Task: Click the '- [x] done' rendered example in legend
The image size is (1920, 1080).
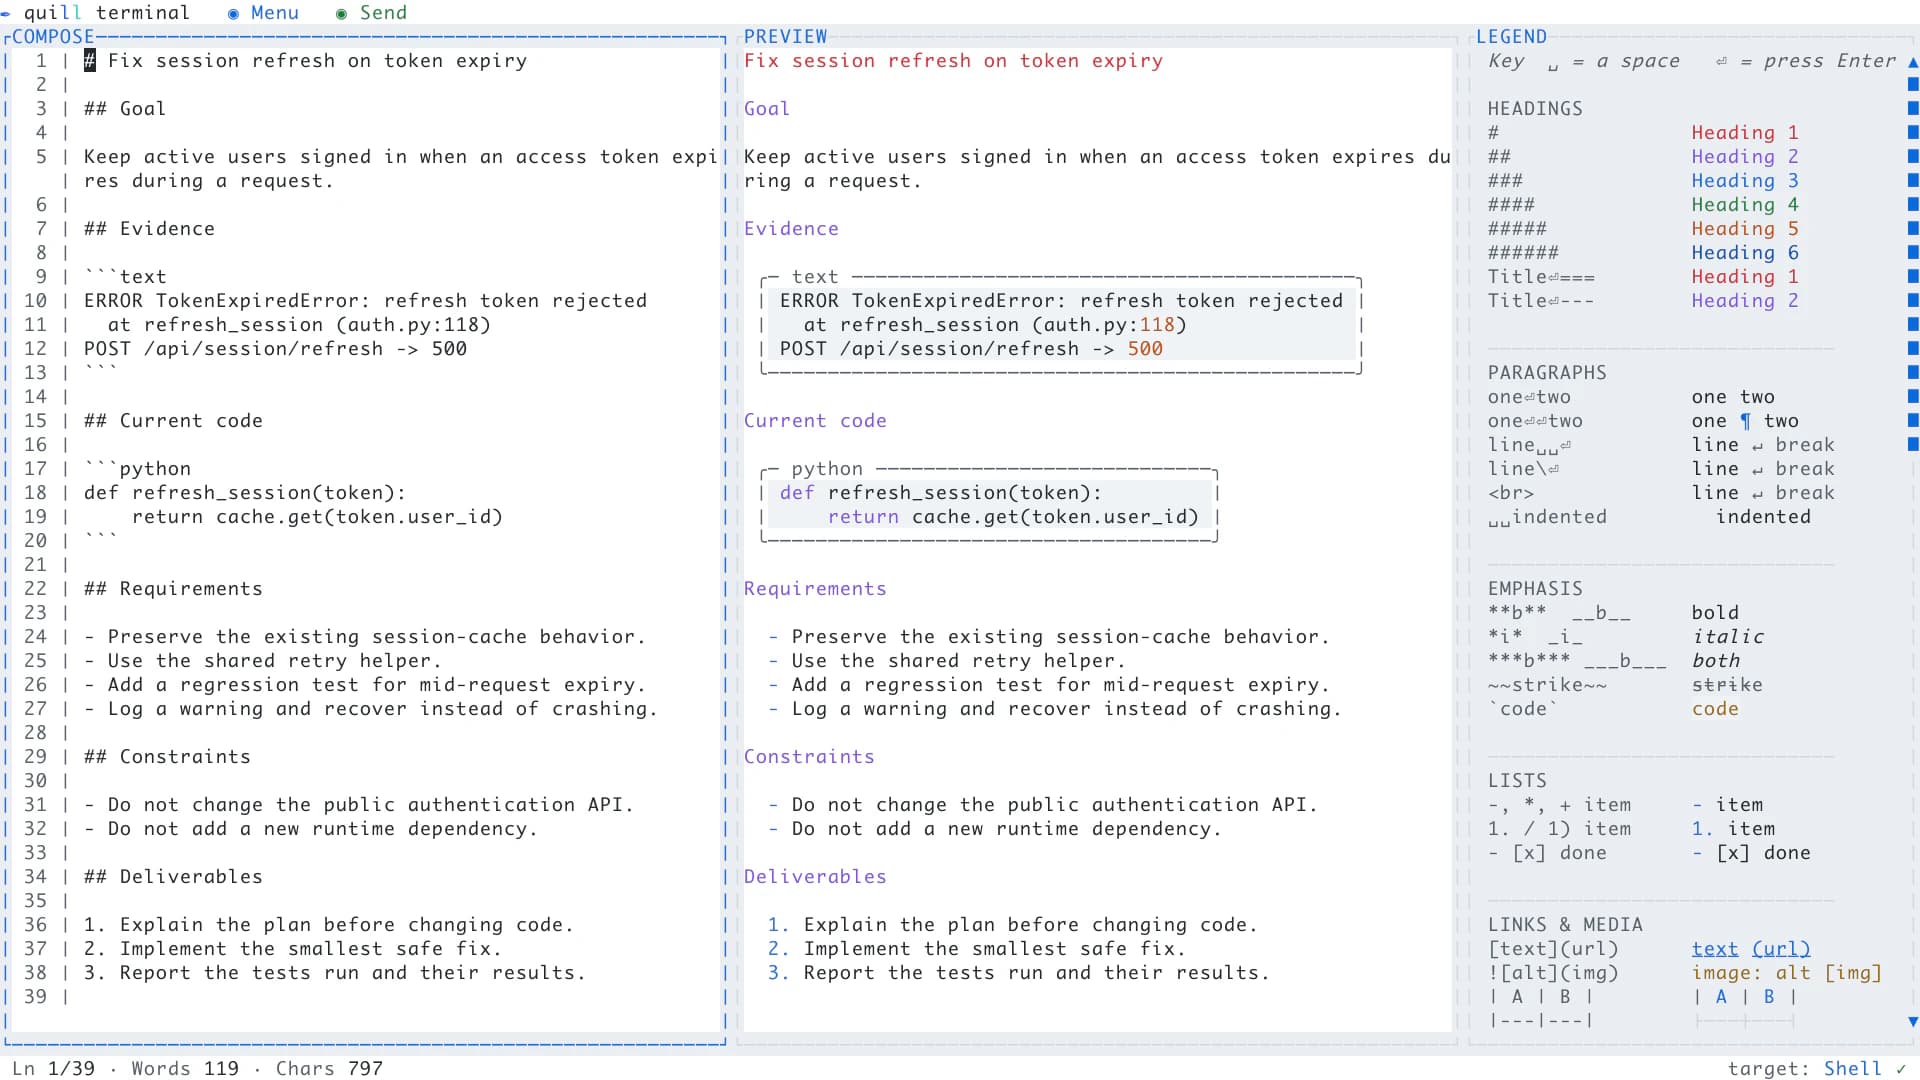Action: click(x=1751, y=852)
